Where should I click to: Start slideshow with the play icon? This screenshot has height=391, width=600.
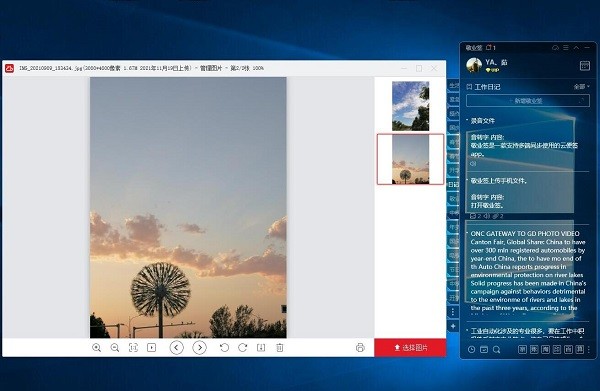tap(152, 348)
